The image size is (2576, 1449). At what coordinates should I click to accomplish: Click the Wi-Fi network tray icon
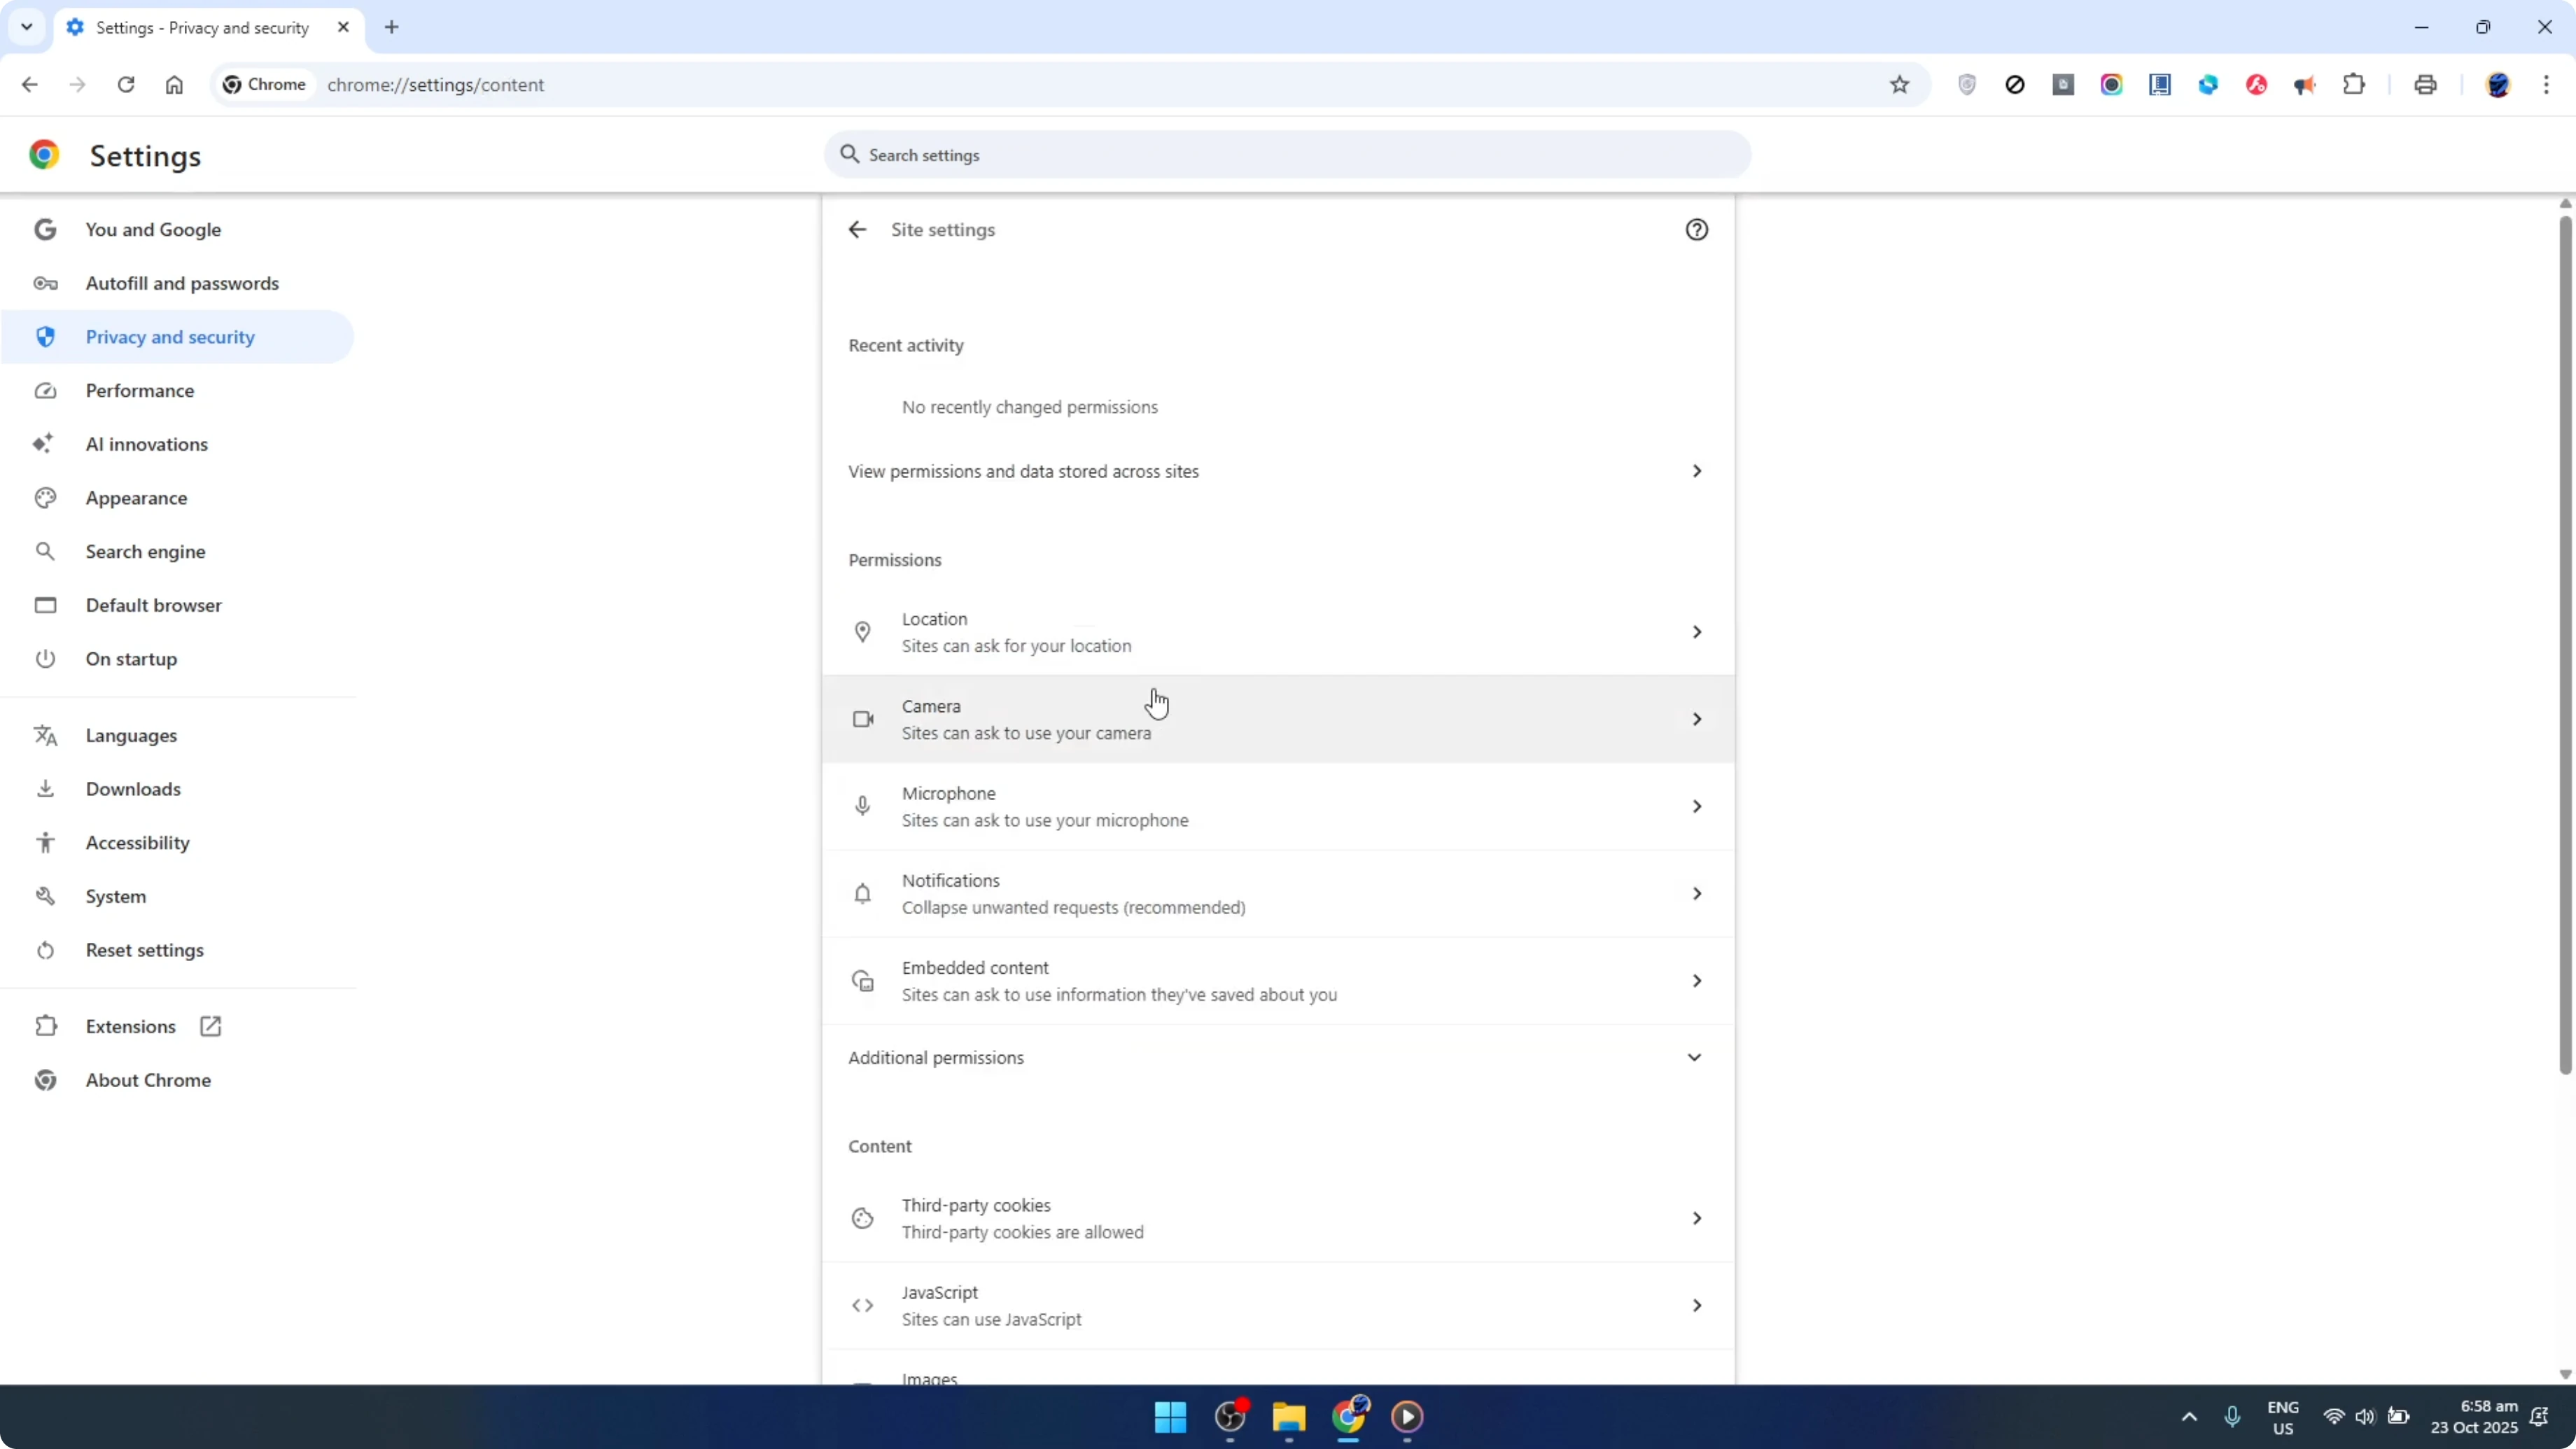coord(2334,1417)
